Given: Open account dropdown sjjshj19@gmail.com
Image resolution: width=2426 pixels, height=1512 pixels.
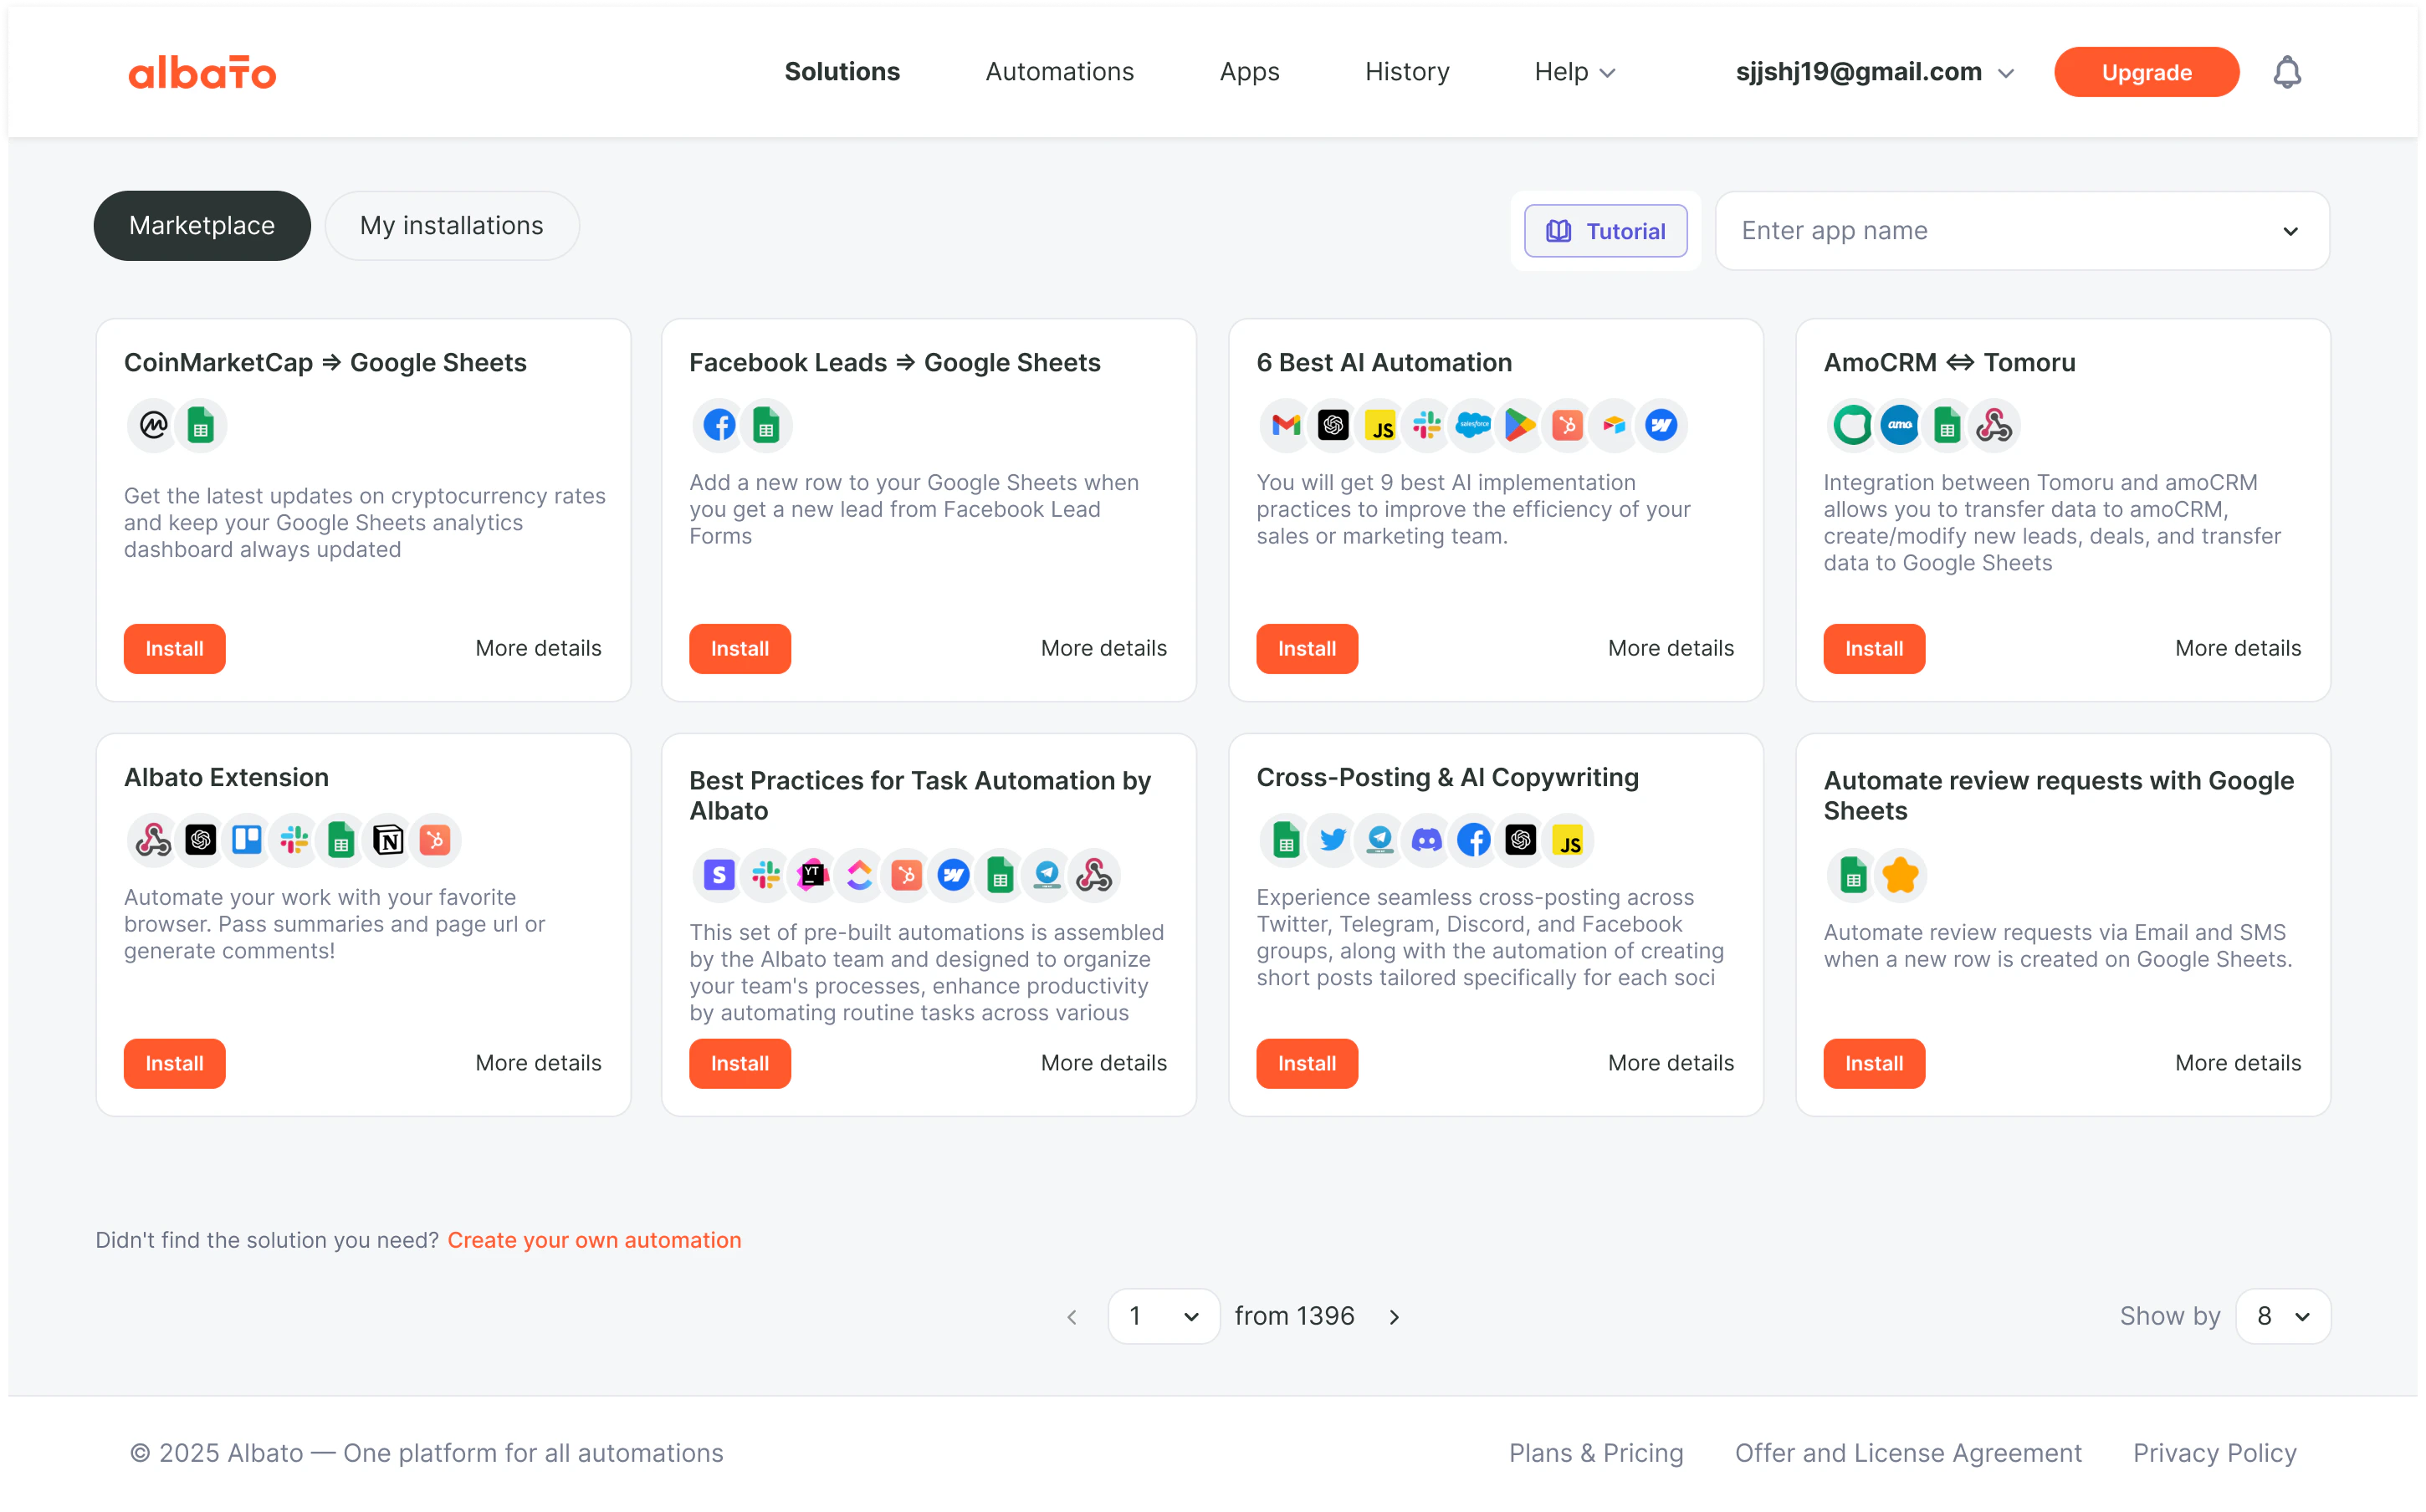Looking at the screenshot, I should pos(1875,72).
